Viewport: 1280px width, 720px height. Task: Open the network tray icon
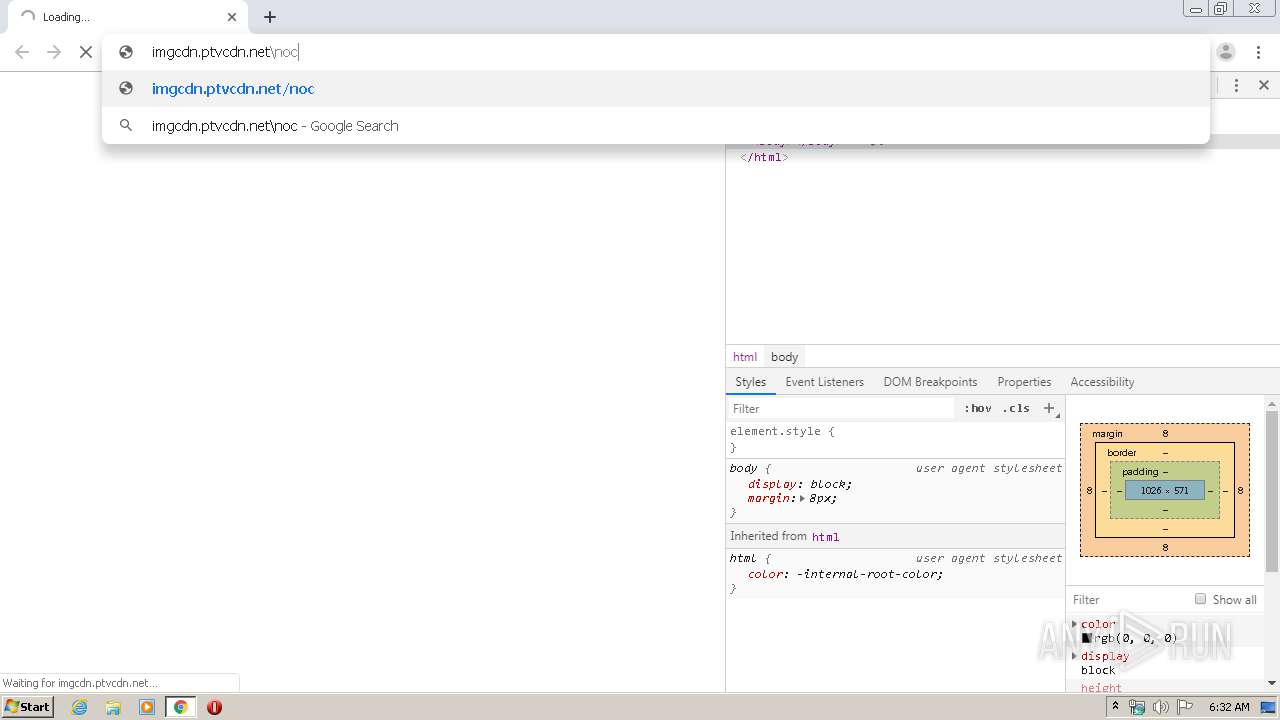tap(1137, 707)
